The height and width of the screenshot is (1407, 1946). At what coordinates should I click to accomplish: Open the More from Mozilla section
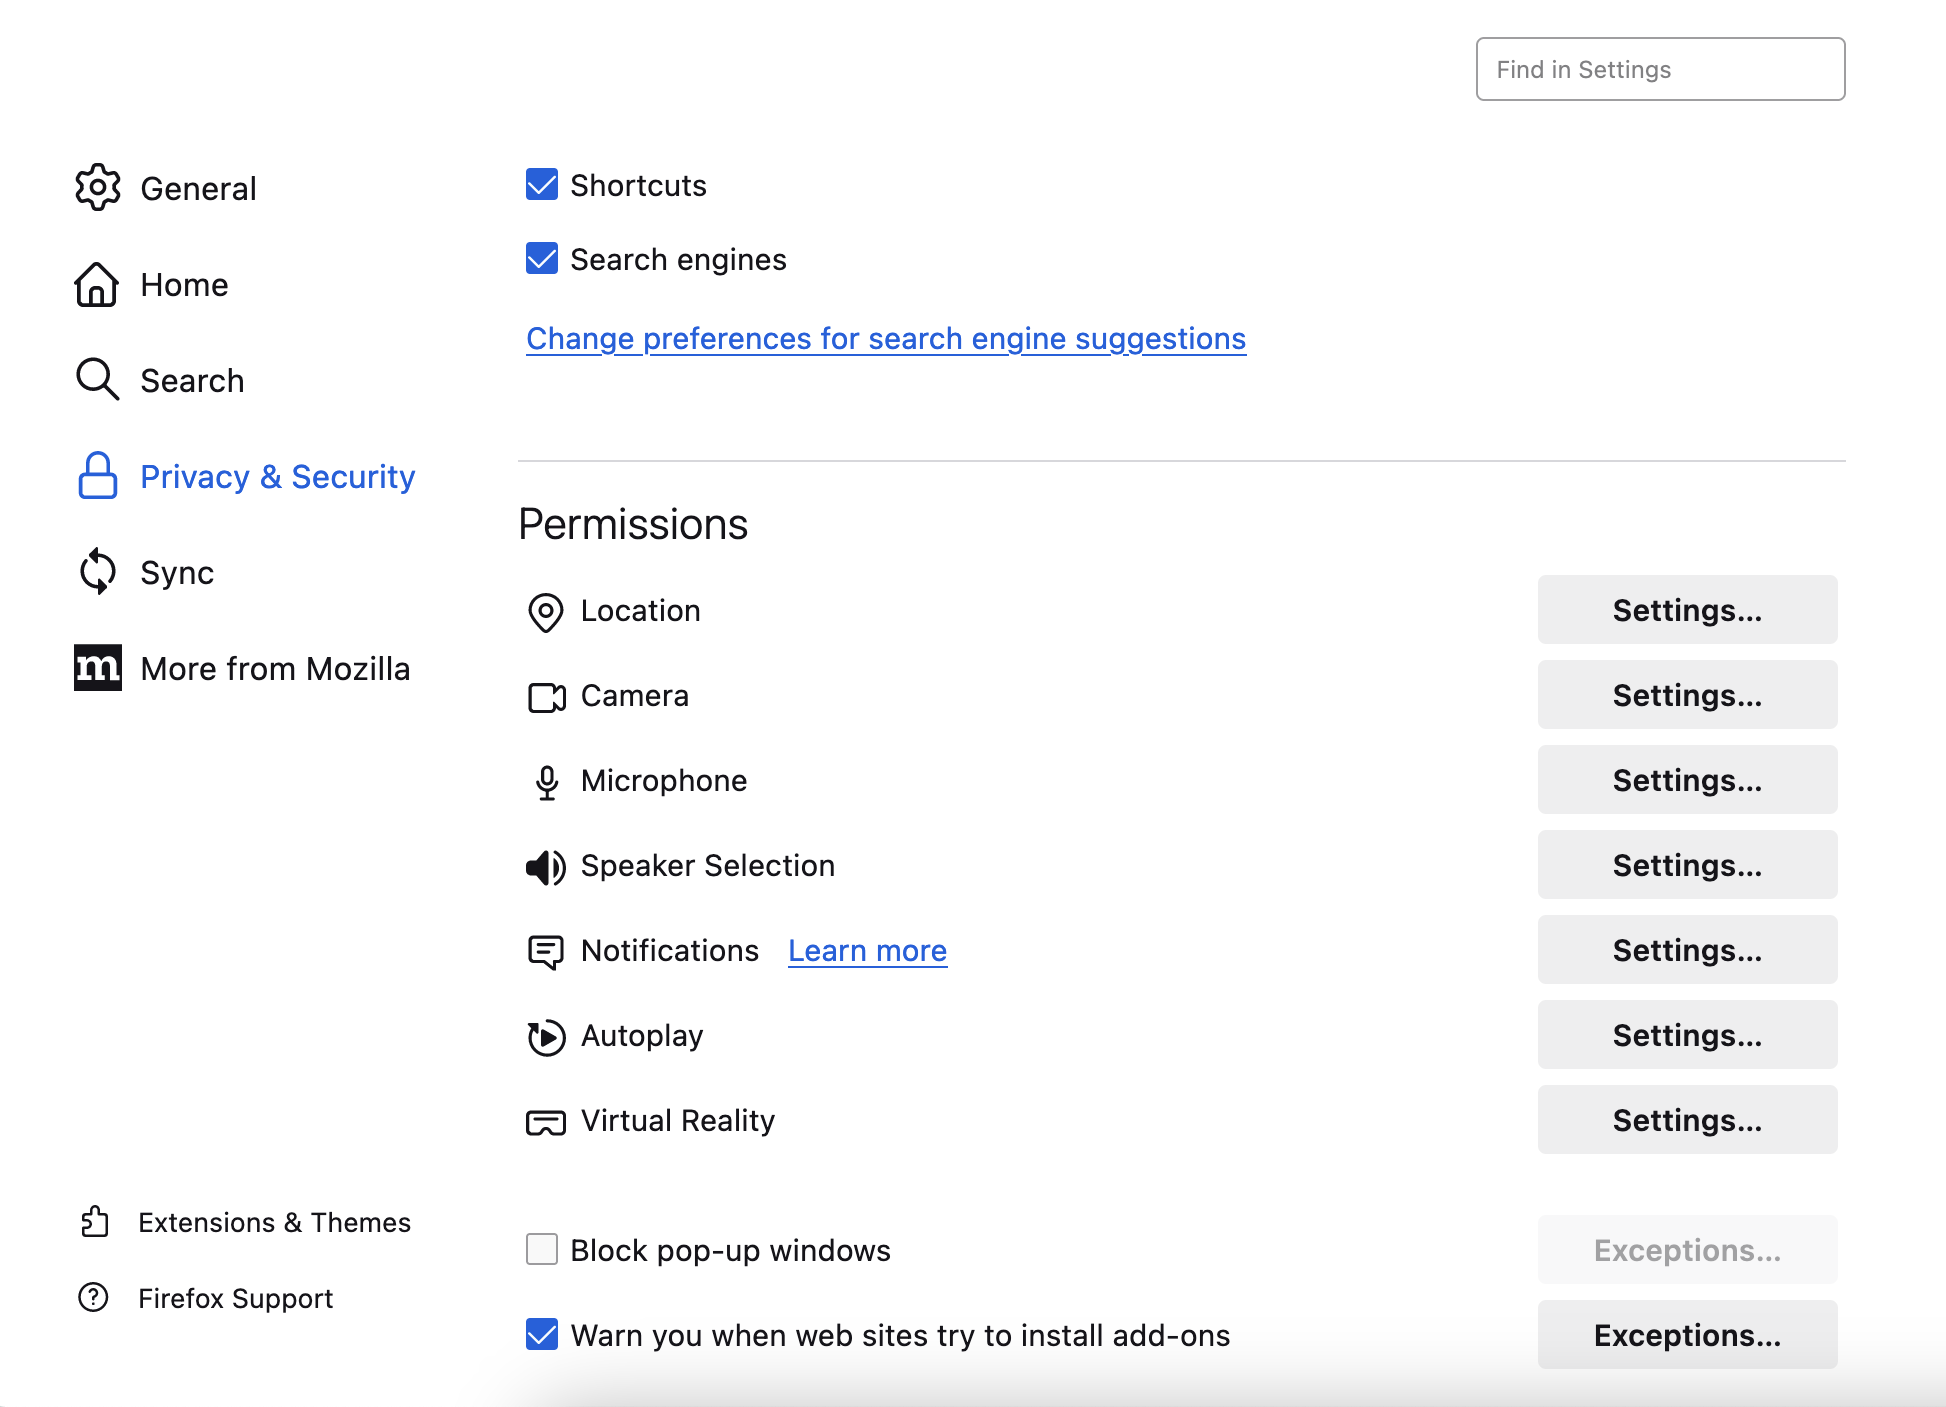pos(274,668)
